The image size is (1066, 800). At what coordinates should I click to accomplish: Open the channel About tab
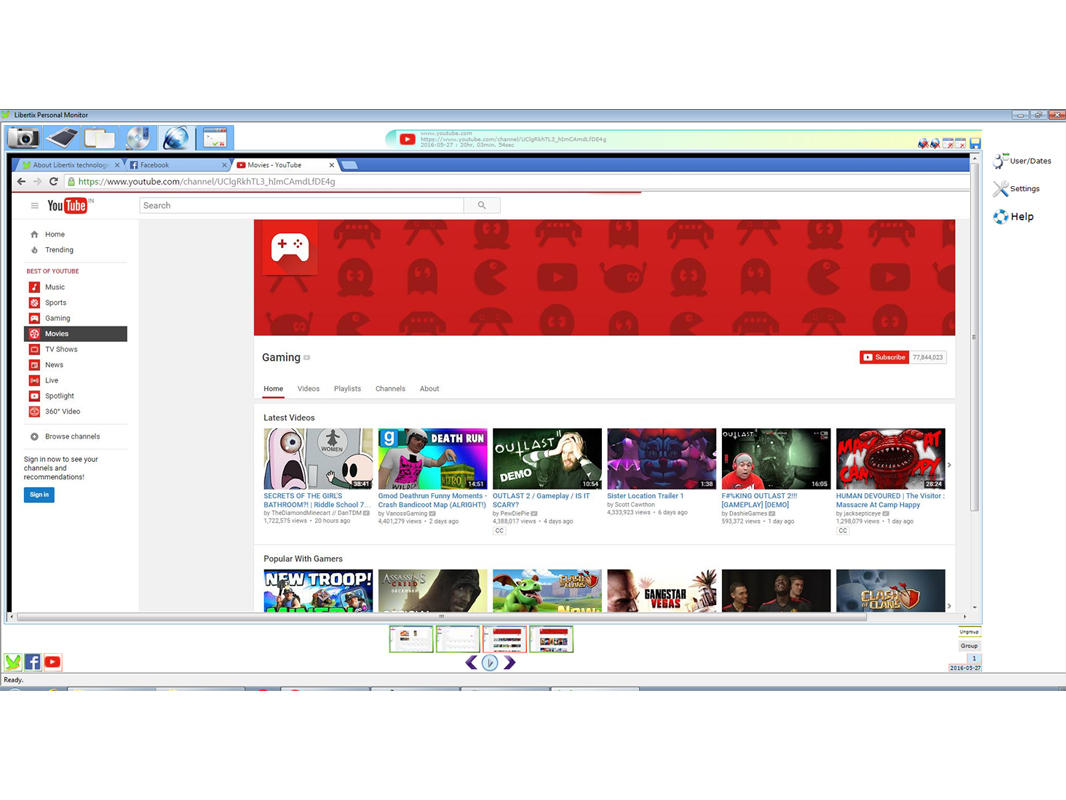pos(429,389)
